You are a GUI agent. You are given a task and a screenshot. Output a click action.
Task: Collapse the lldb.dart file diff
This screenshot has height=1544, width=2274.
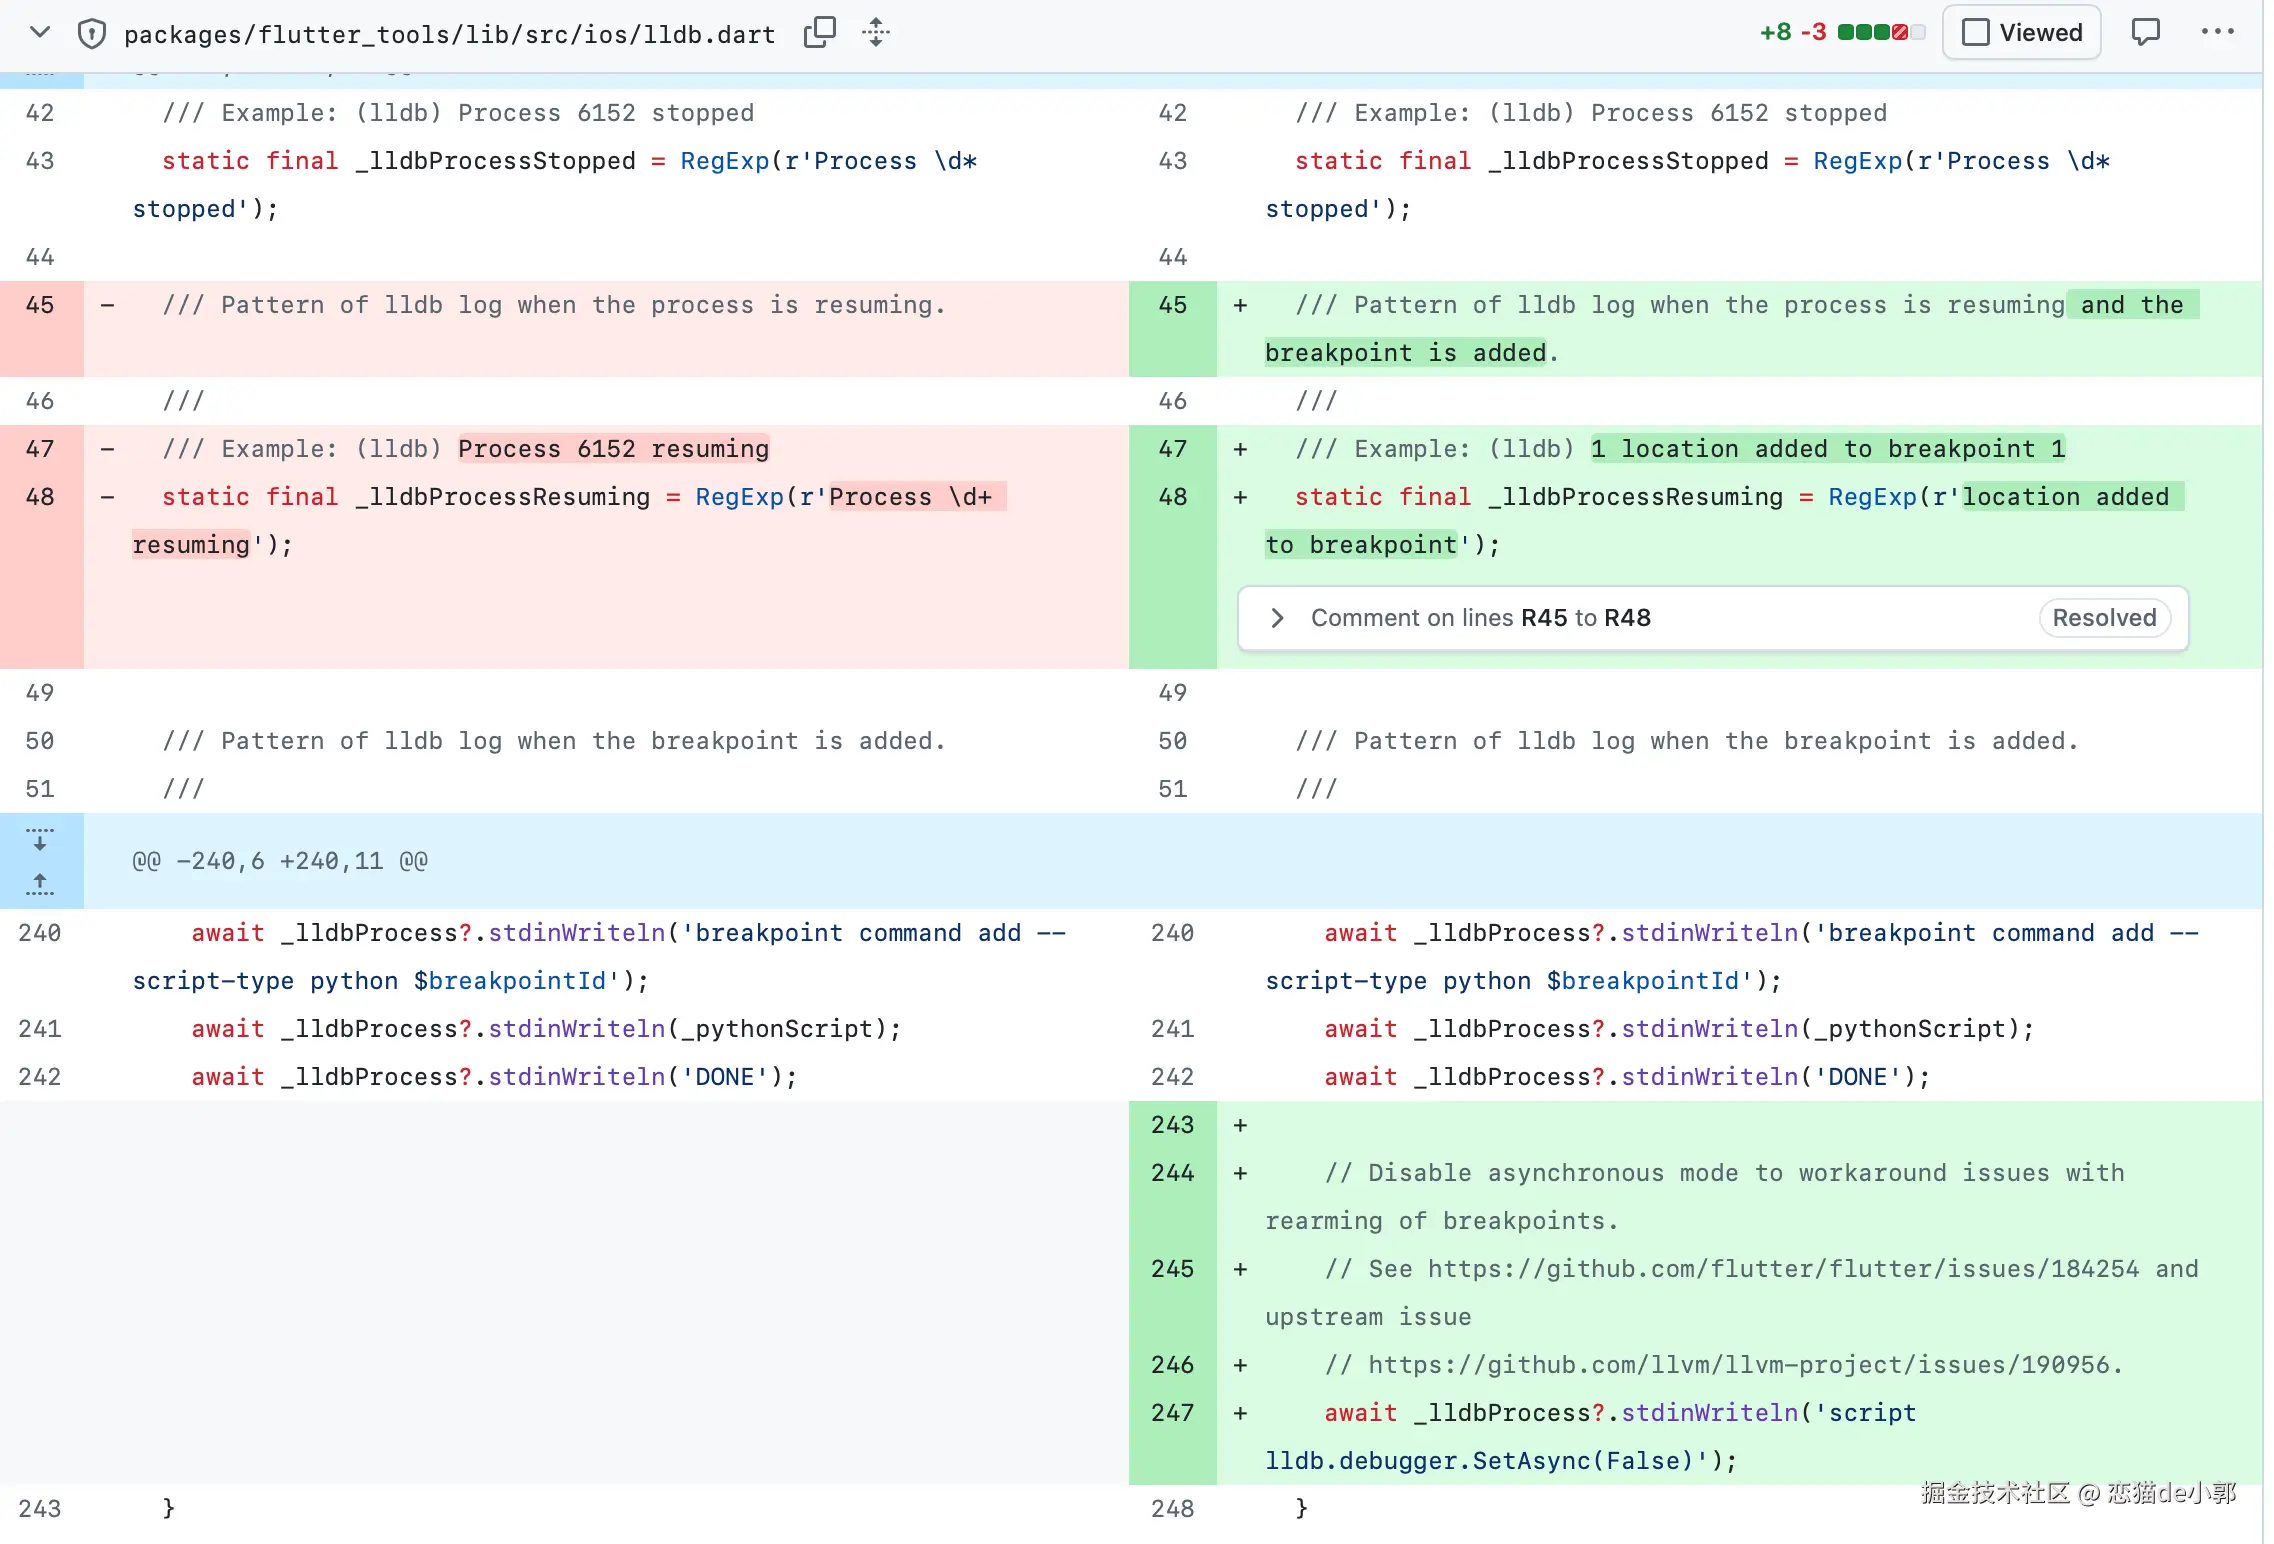coord(40,32)
